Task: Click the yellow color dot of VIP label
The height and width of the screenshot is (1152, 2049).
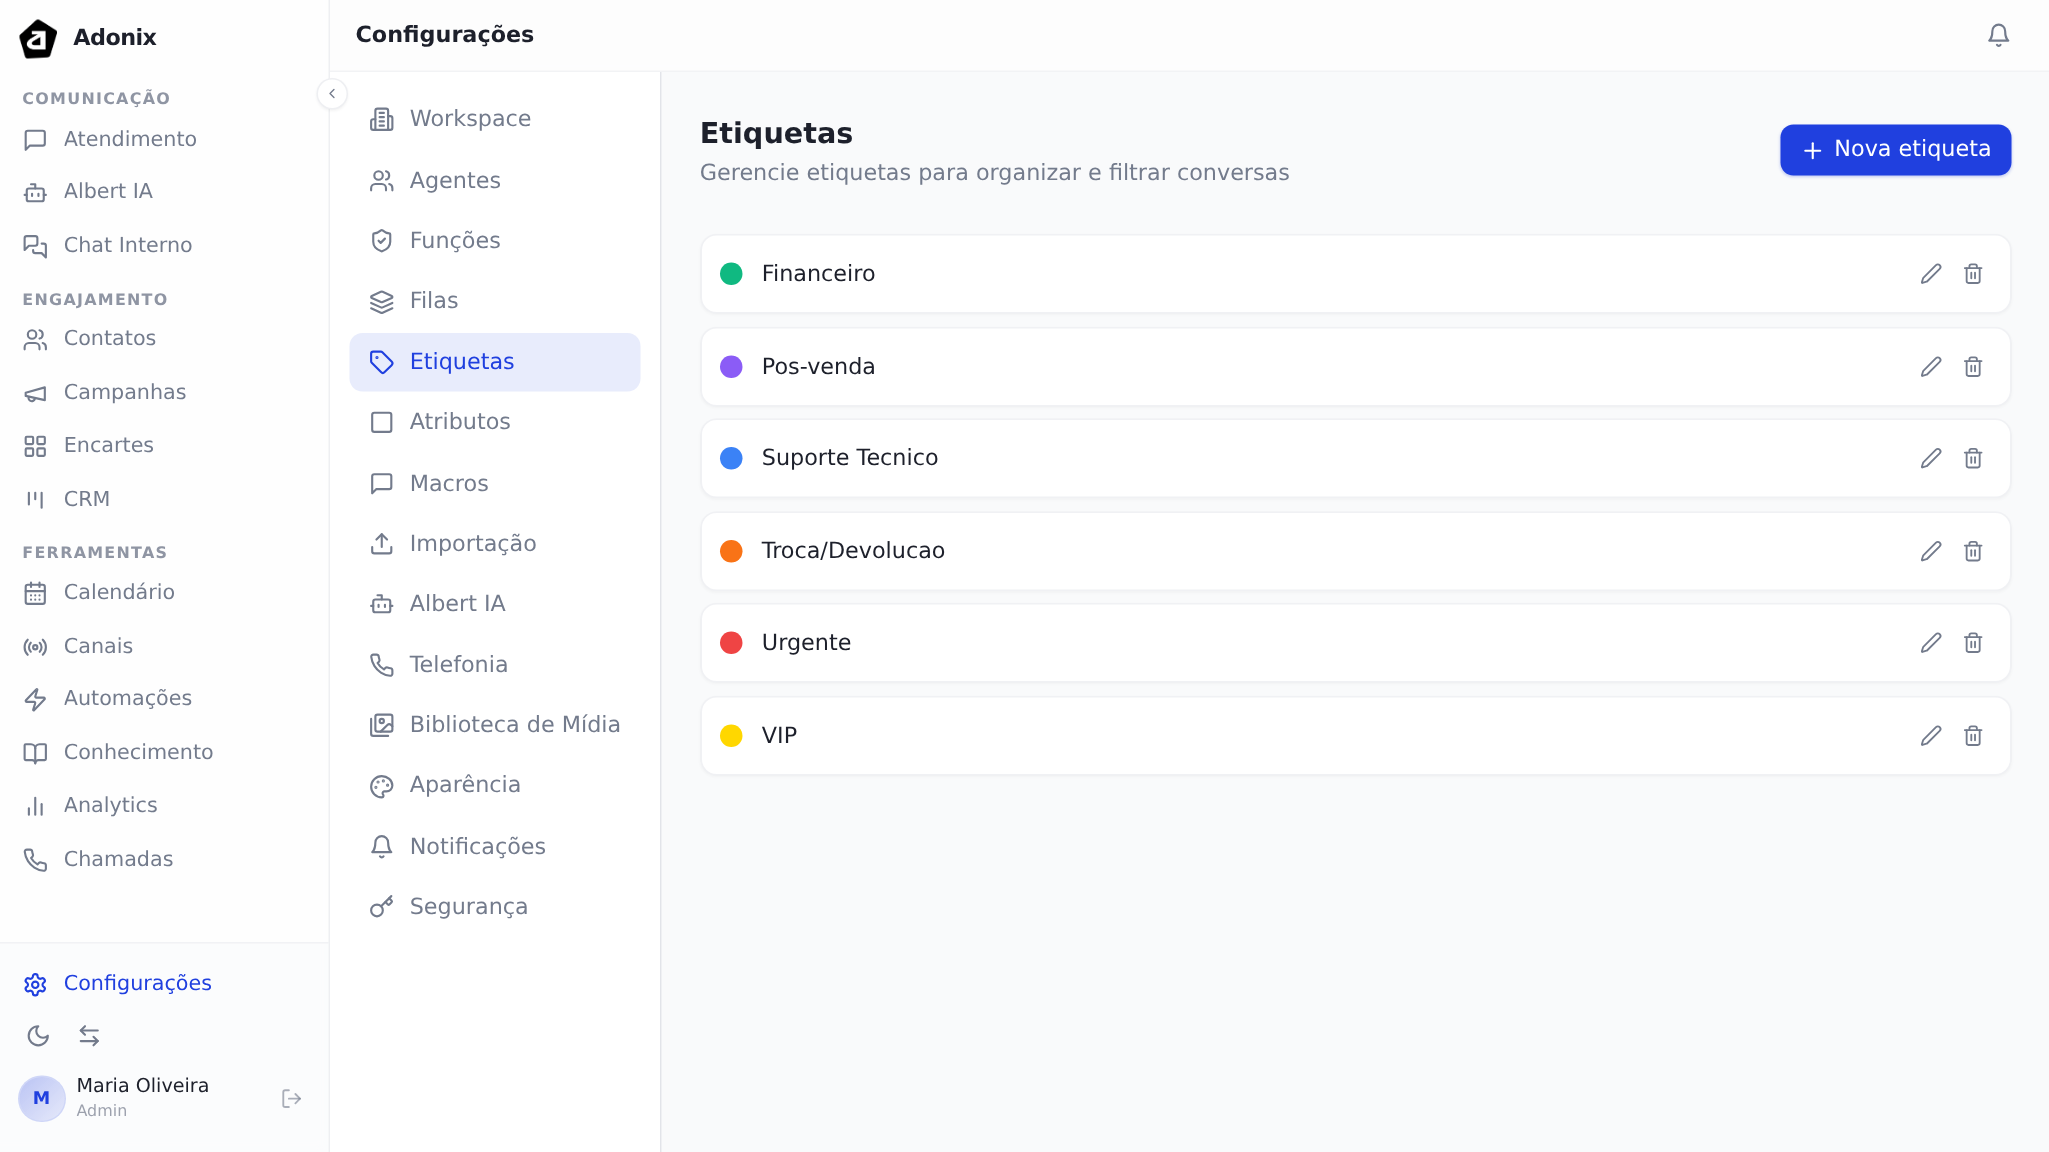Action: (x=732, y=736)
